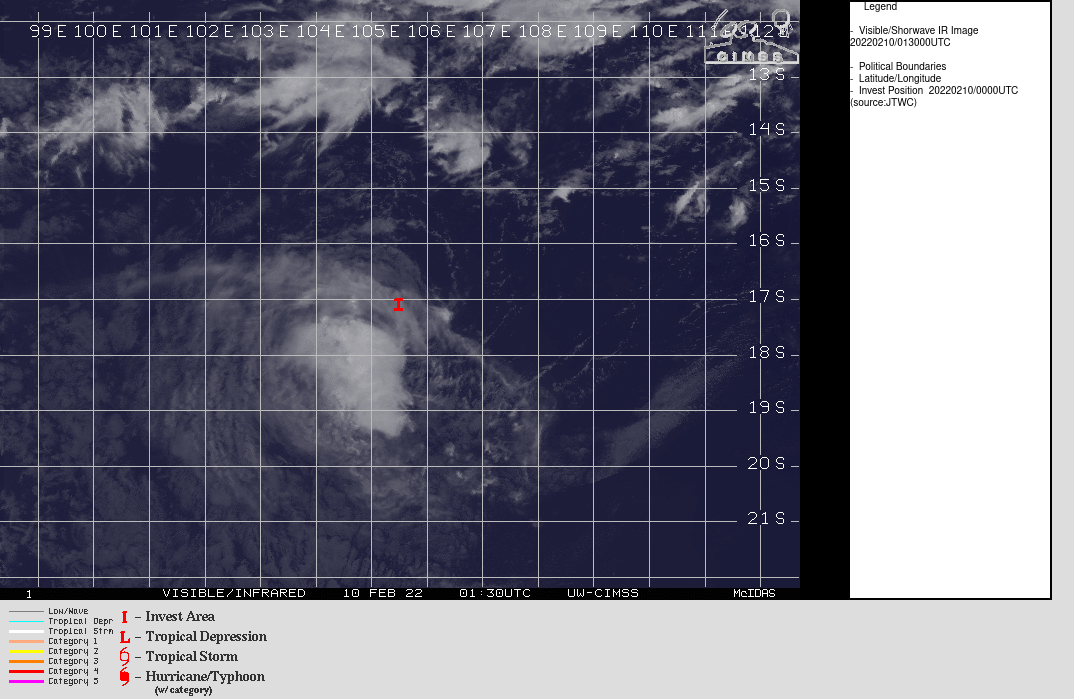Click the Tropical Storm legend symbol
Viewport: 1074px width, 699px height.
(124, 657)
